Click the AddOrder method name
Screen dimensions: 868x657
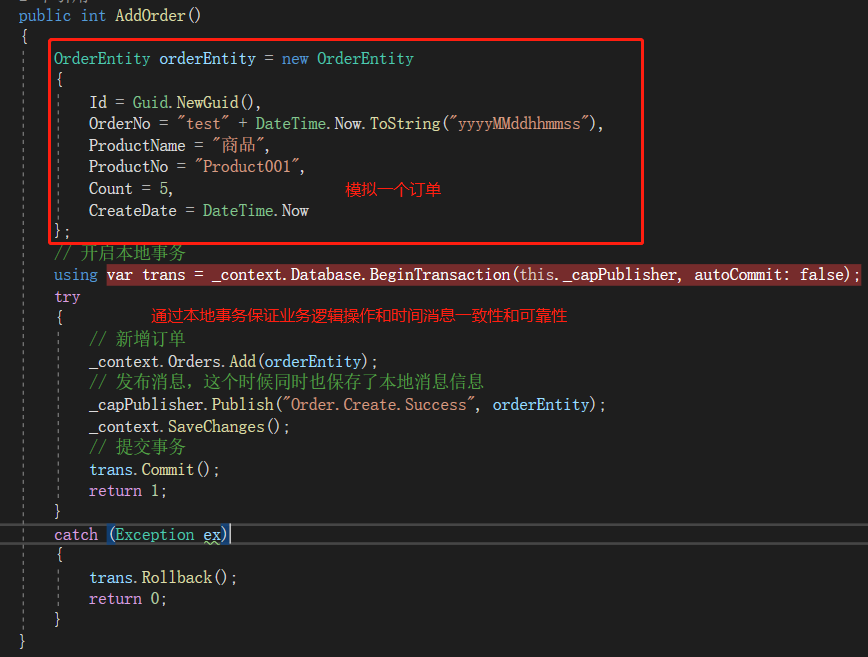point(150,15)
